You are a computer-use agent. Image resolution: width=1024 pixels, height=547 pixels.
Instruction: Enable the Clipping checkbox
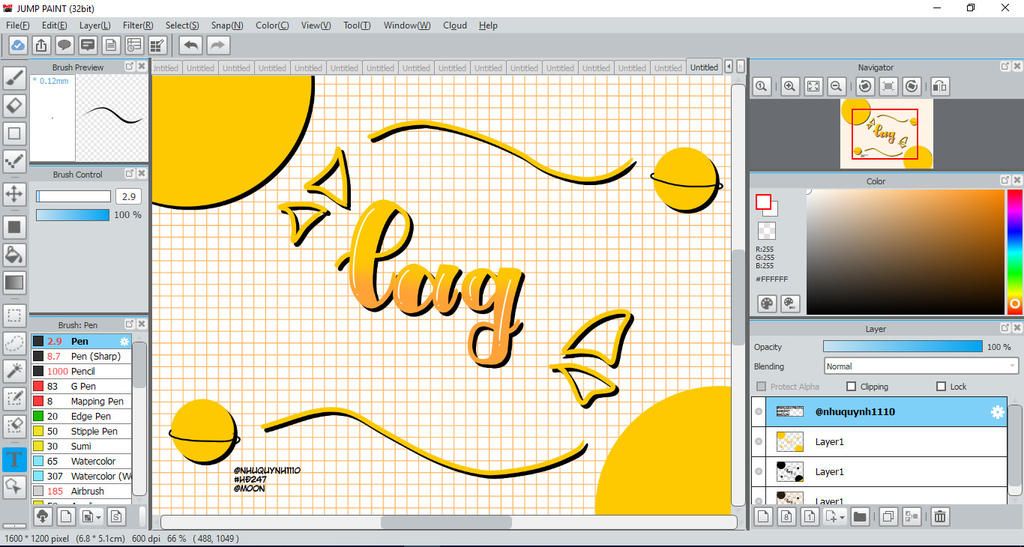tap(851, 386)
